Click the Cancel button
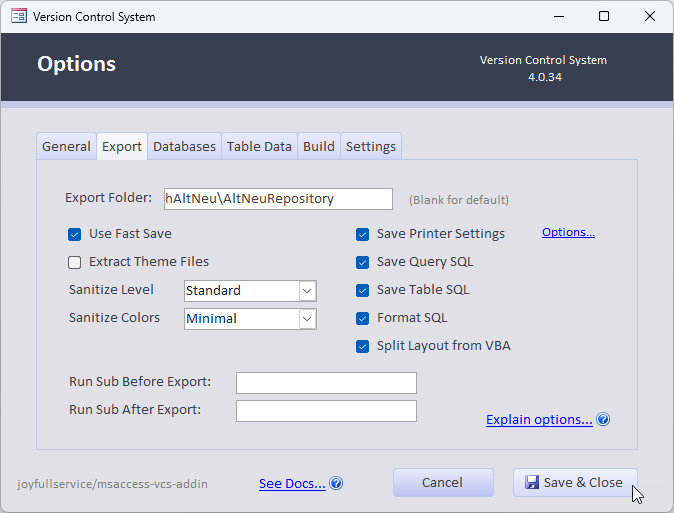The width and height of the screenshot is (674, 513). coord(442,482)
